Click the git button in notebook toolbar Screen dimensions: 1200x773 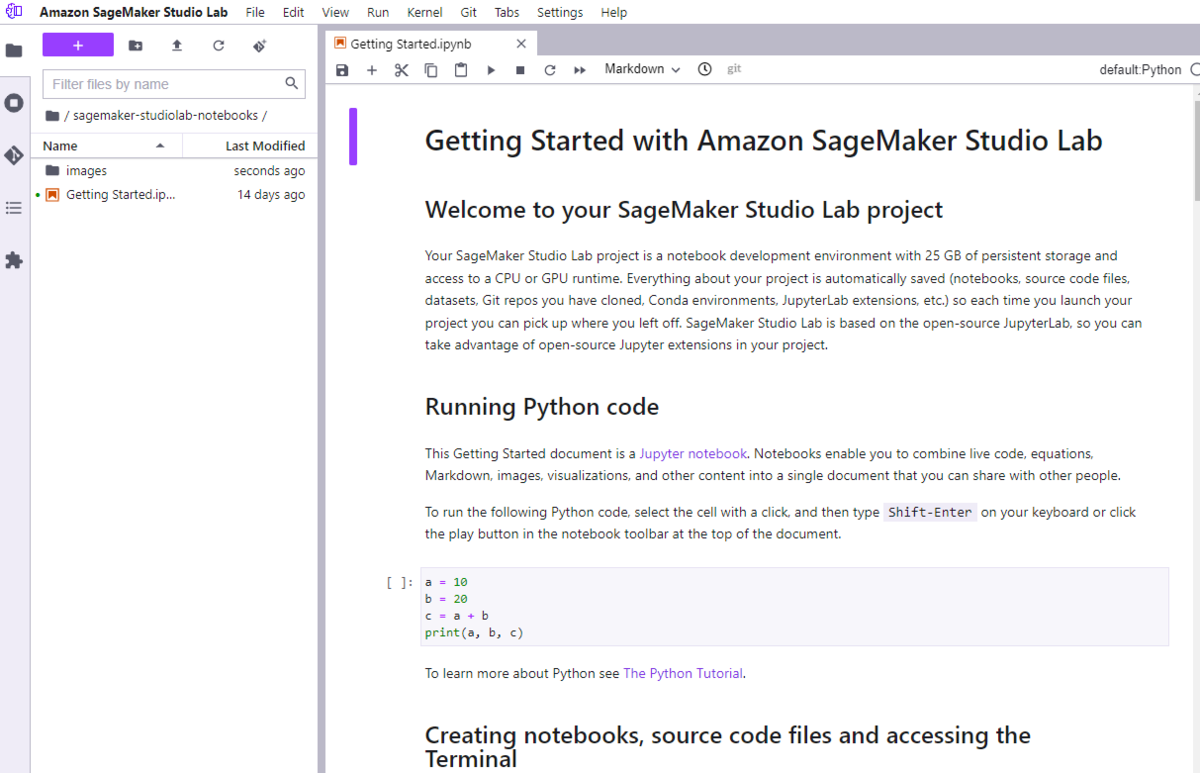coord(734,70)
